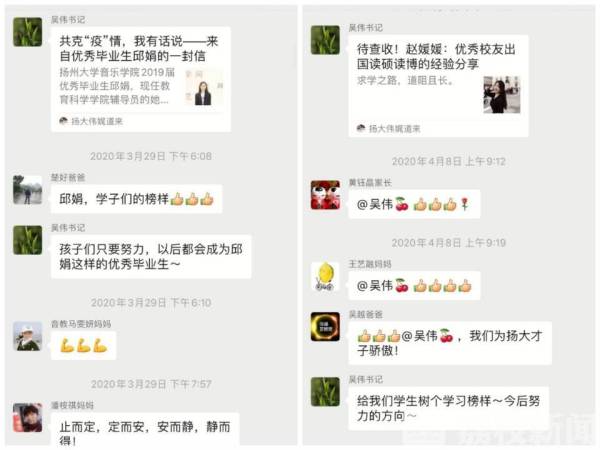The height and width of the screenshot is (450, 600).
Task: Tap the lemon avatar of 王艺融妈妈
Action: click(x=325, y=277)
